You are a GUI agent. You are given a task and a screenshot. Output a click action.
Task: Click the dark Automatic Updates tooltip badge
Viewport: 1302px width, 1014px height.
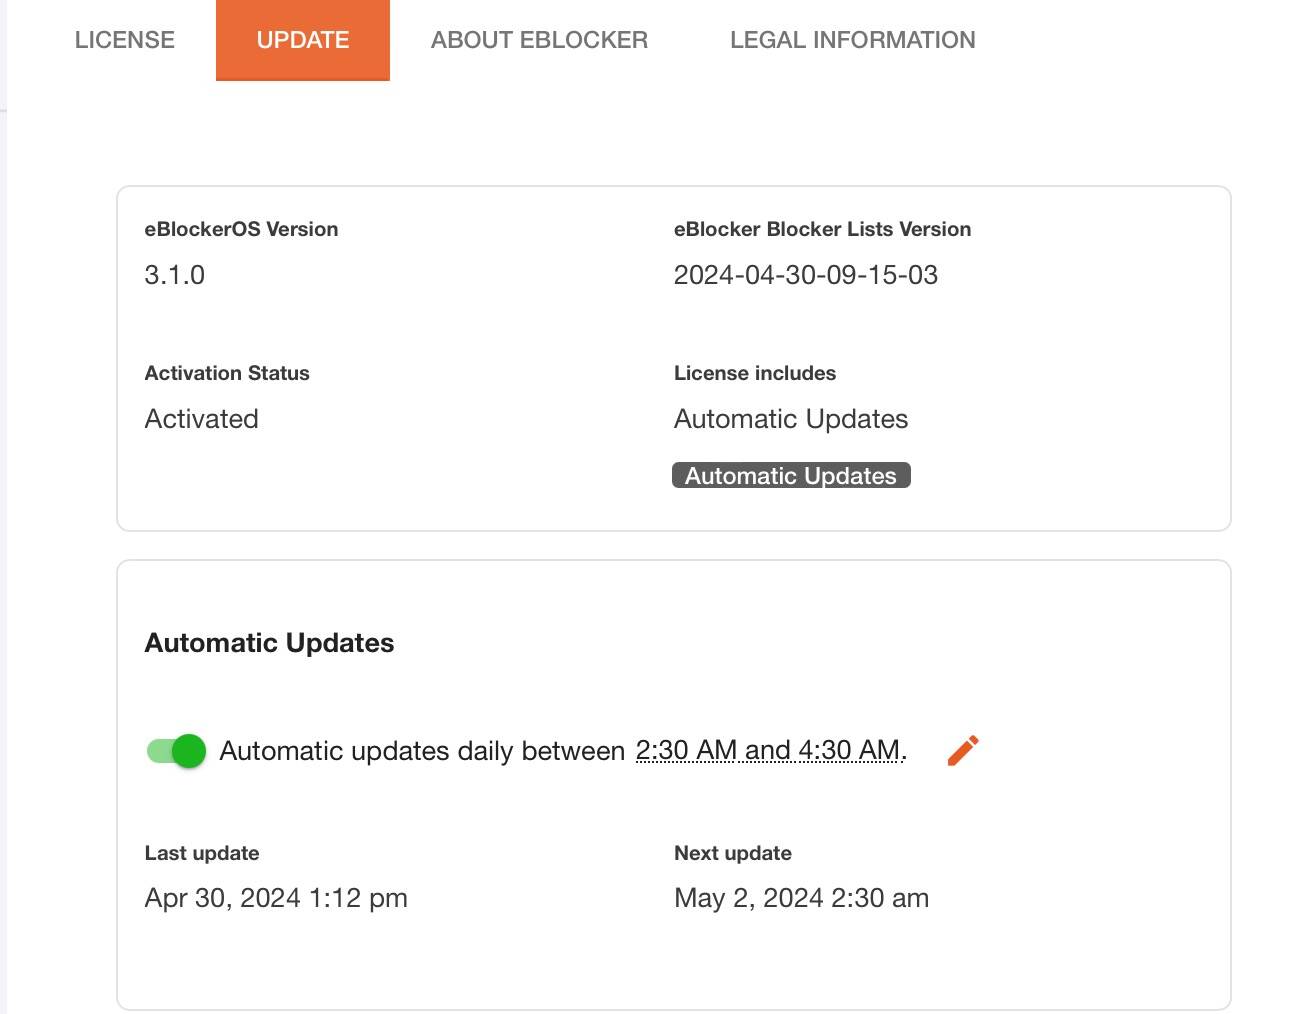coord(791,475)
